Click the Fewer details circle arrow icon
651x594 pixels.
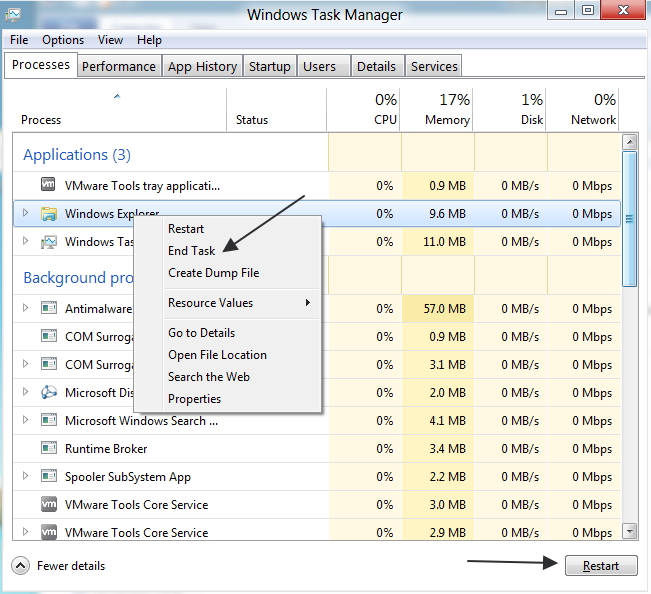(20, 565)
